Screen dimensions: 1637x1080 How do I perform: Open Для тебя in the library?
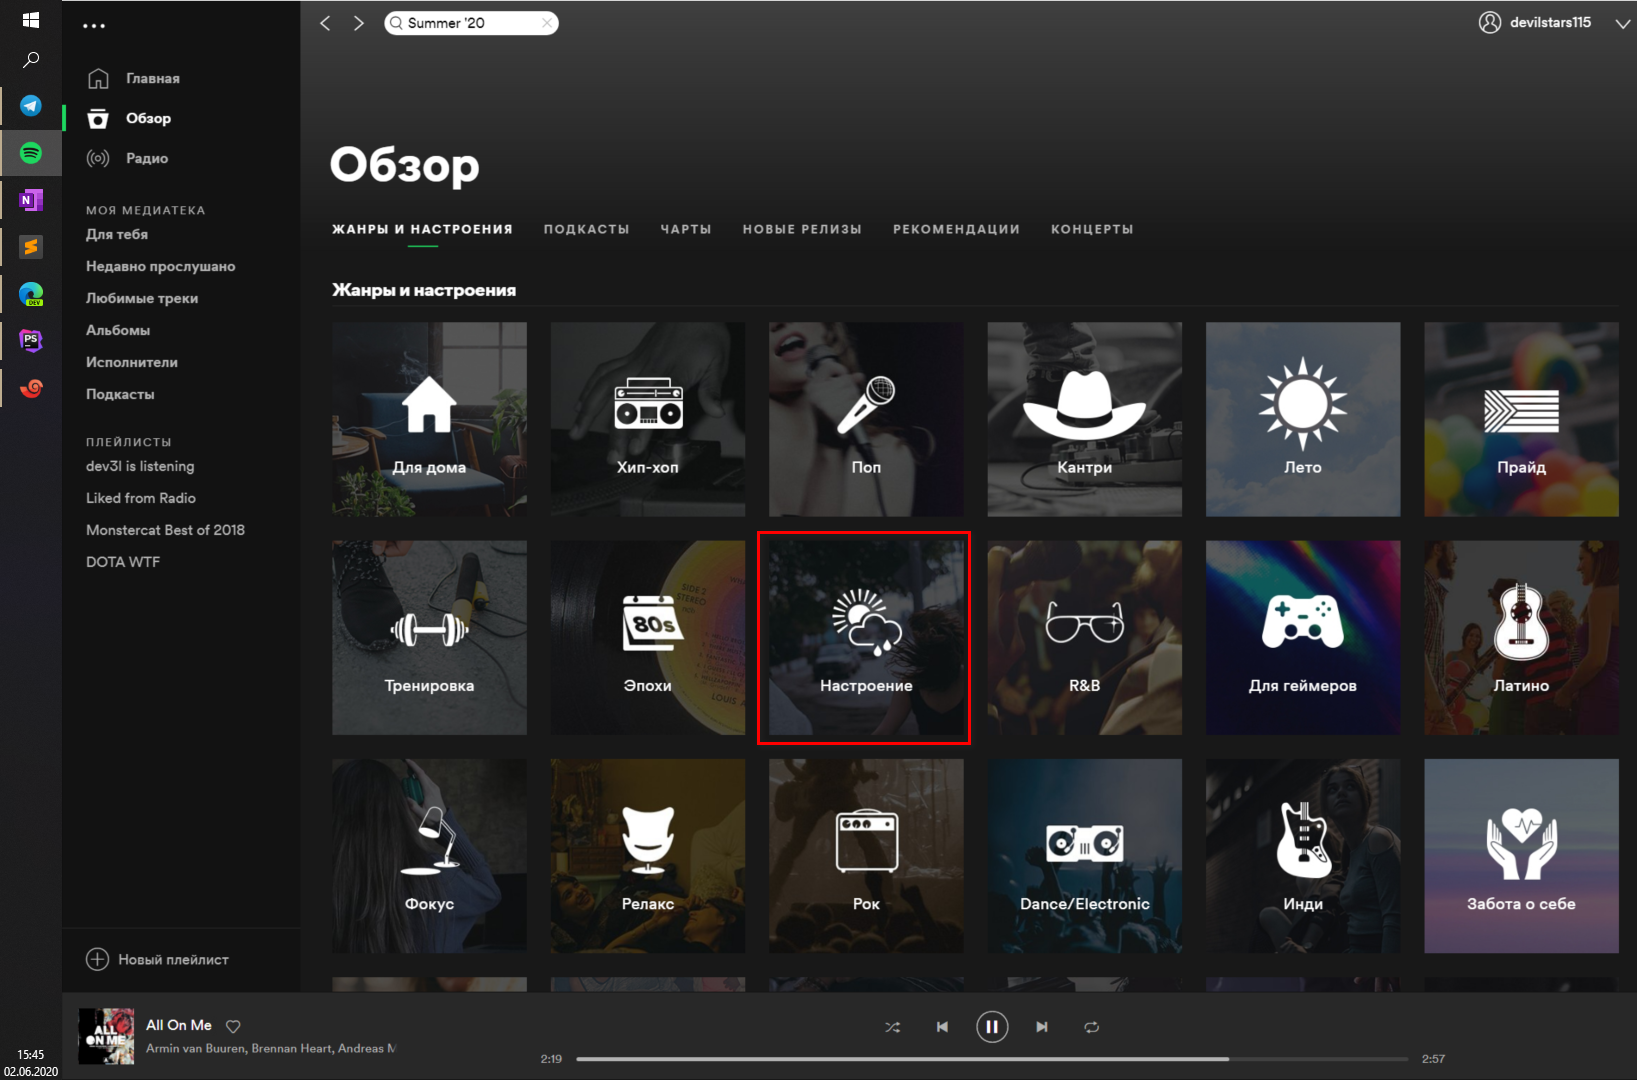(117, 234)
